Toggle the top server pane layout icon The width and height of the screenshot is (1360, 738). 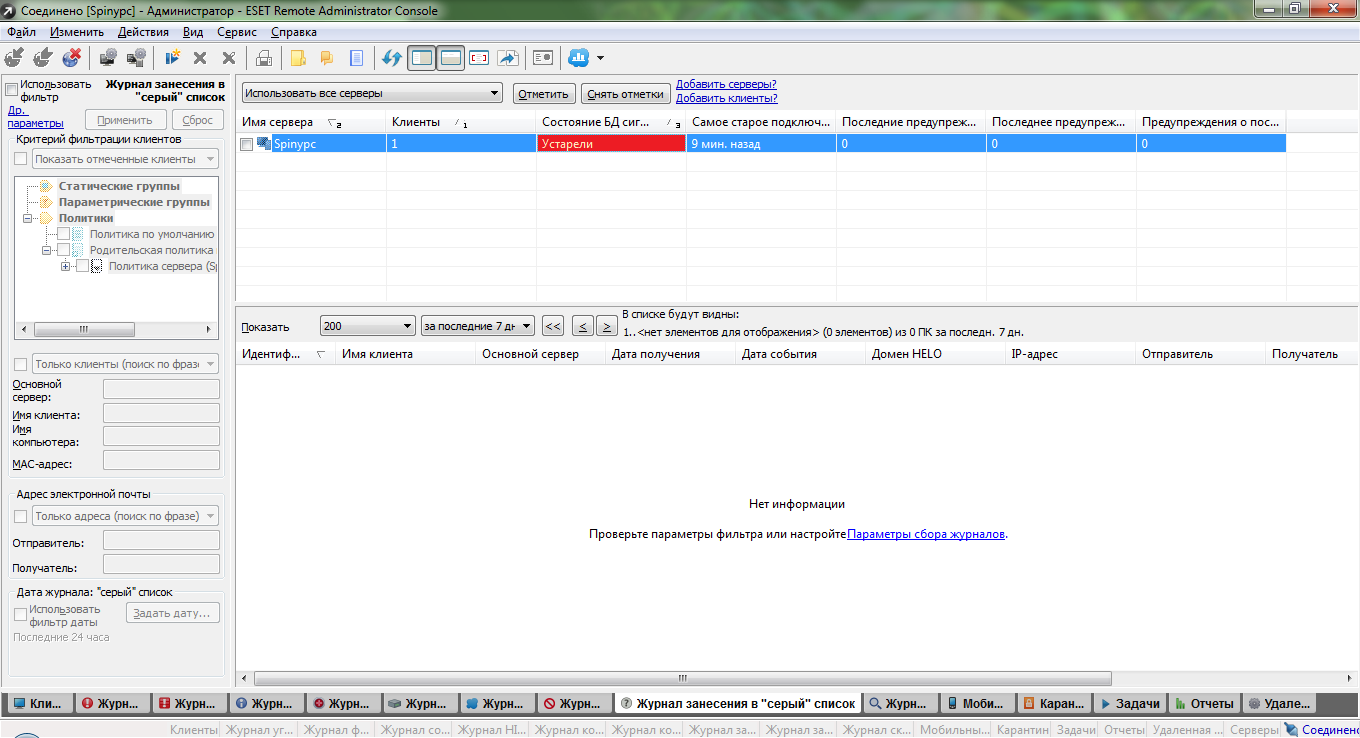[450, 57]
